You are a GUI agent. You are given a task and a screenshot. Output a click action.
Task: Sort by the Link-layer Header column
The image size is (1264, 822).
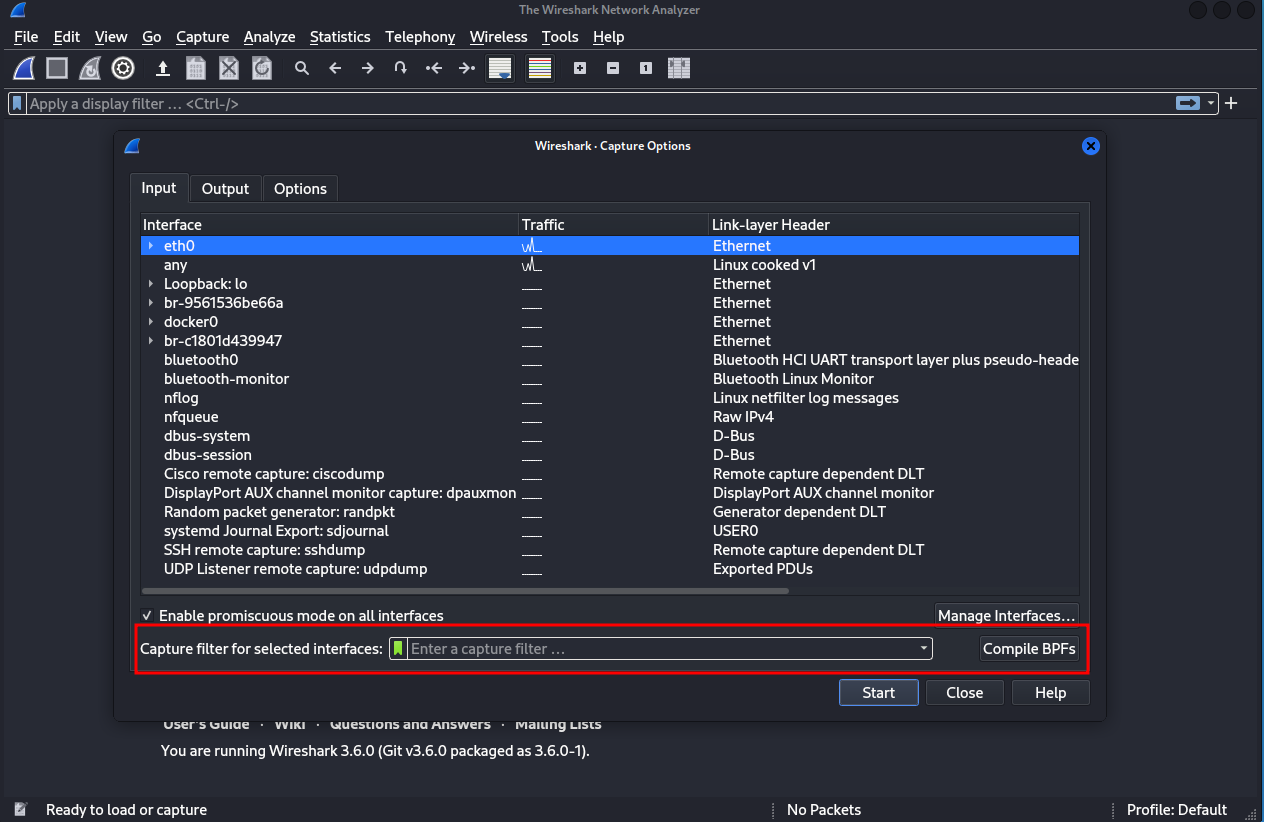[x=894, y=225]
